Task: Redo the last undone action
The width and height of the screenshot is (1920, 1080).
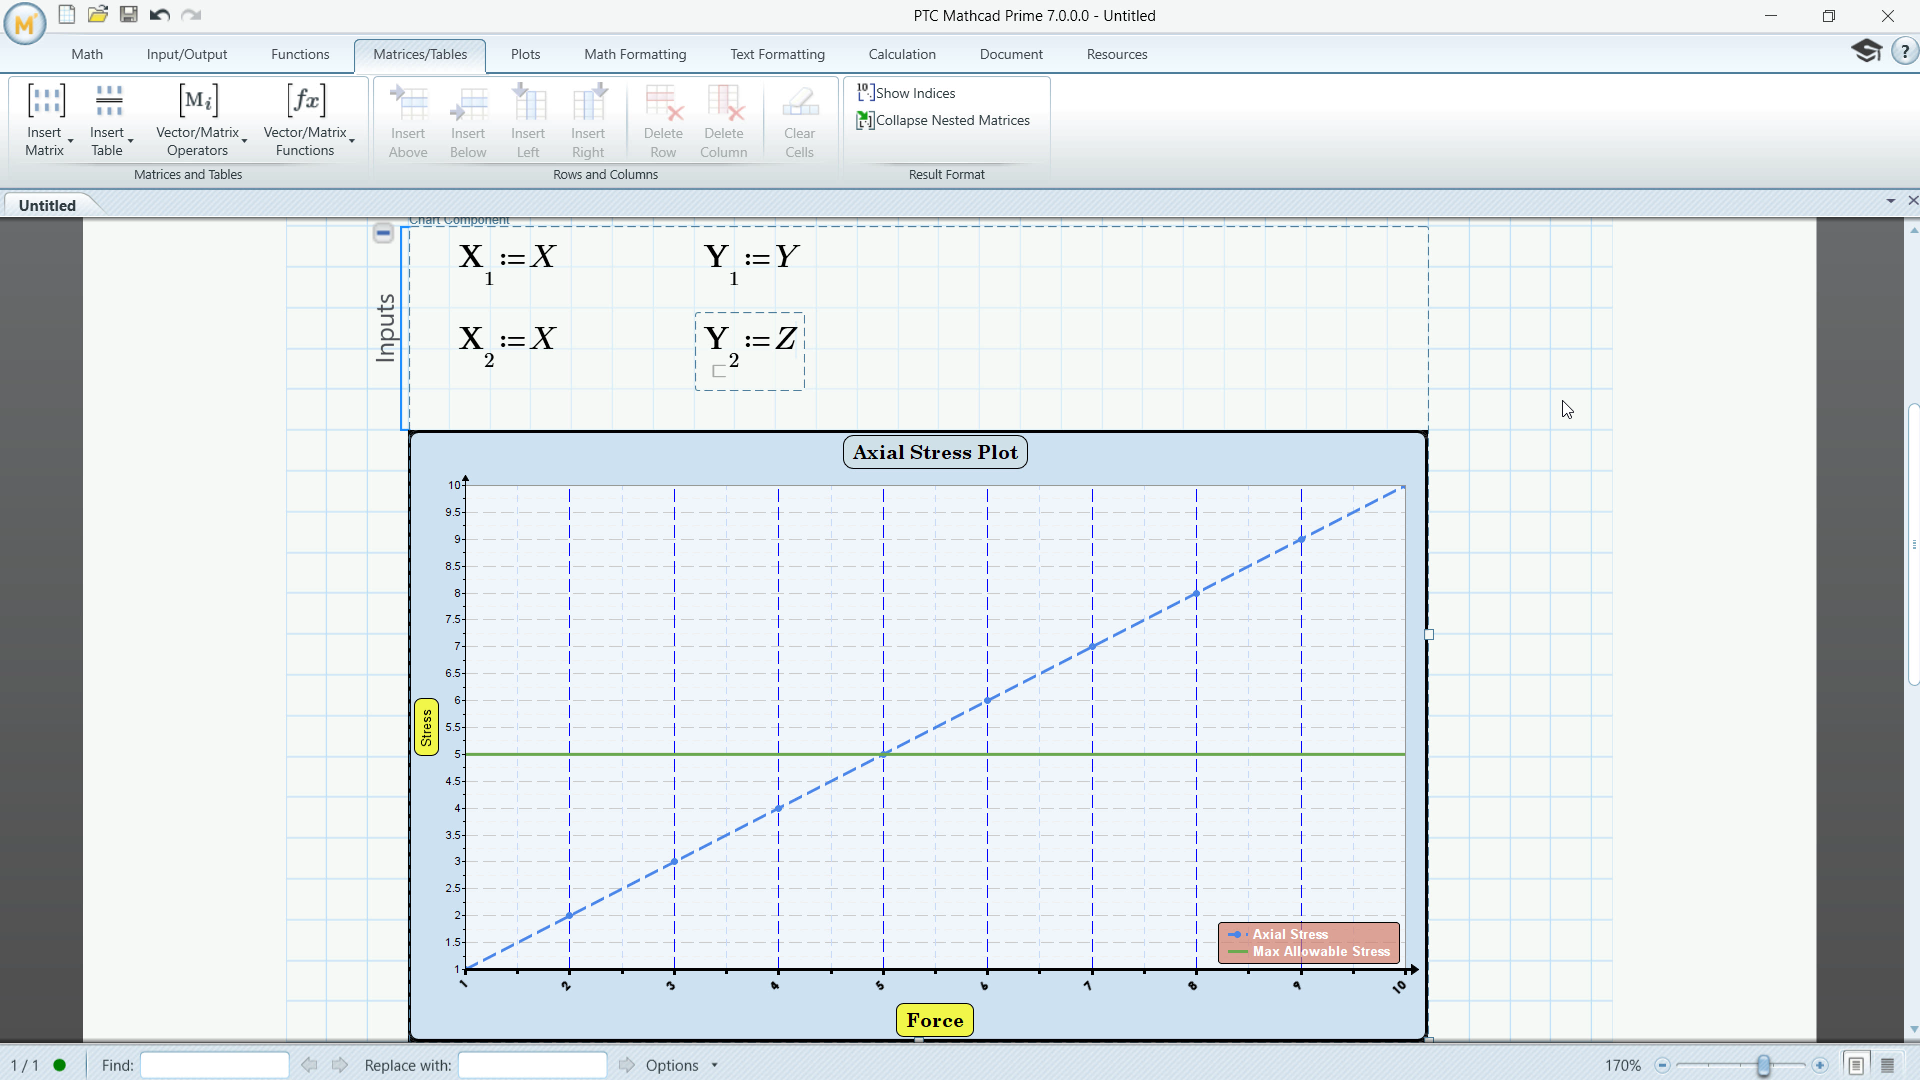Action: pyautogui.click(x=191, y=14)
